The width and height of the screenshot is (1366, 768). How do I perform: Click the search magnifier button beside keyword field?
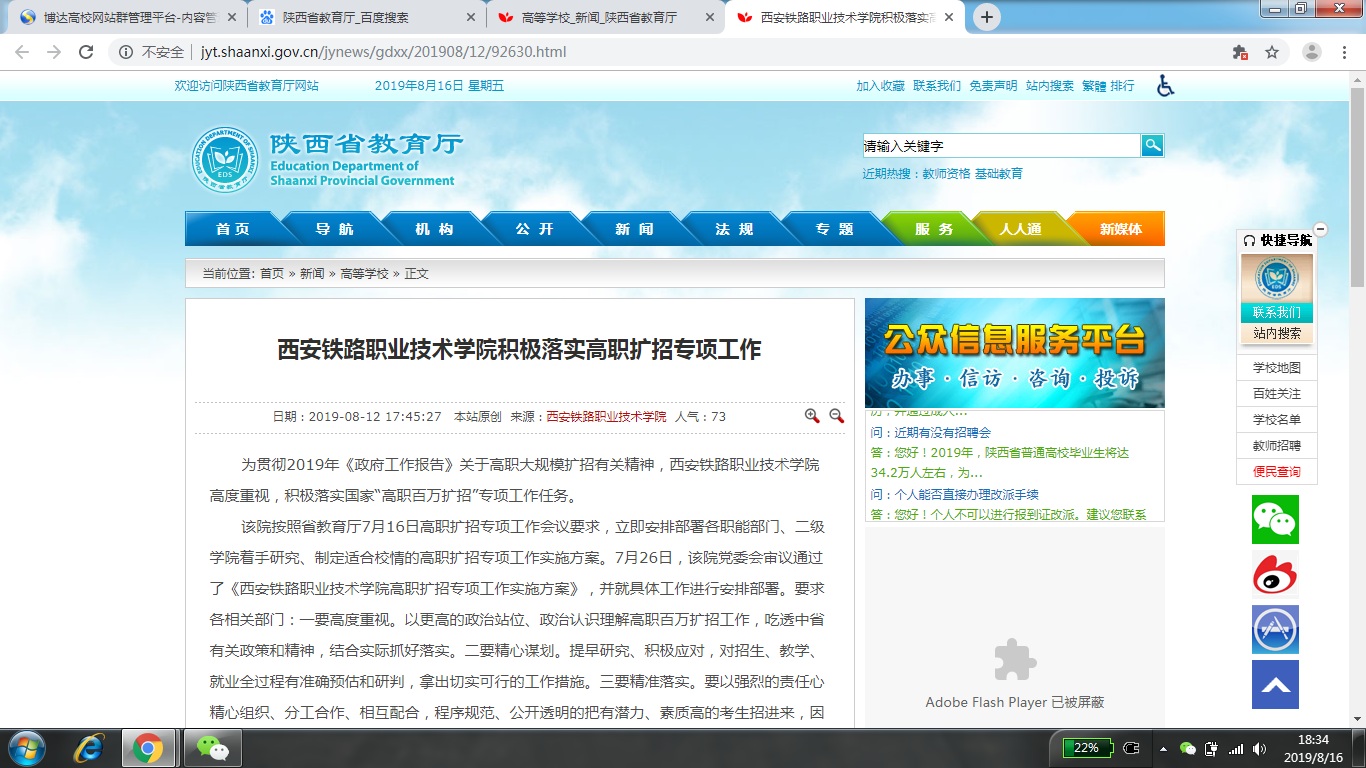[1152, 146]
